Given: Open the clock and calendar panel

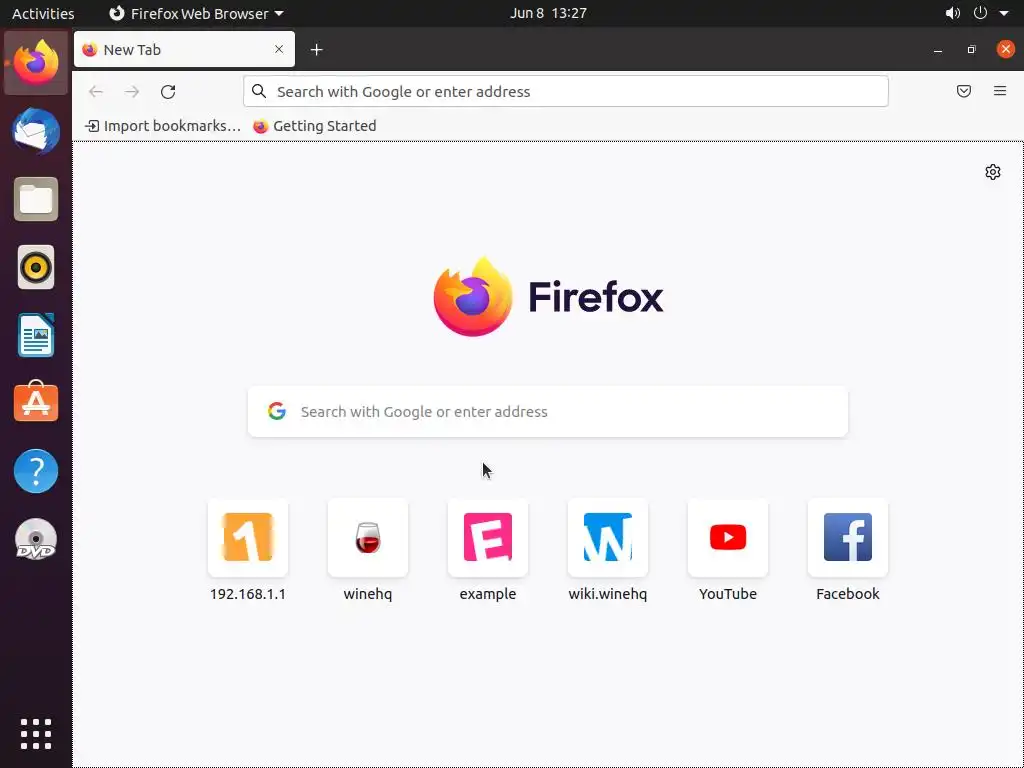Looking at the screenshot, I should tap(548, 13).
